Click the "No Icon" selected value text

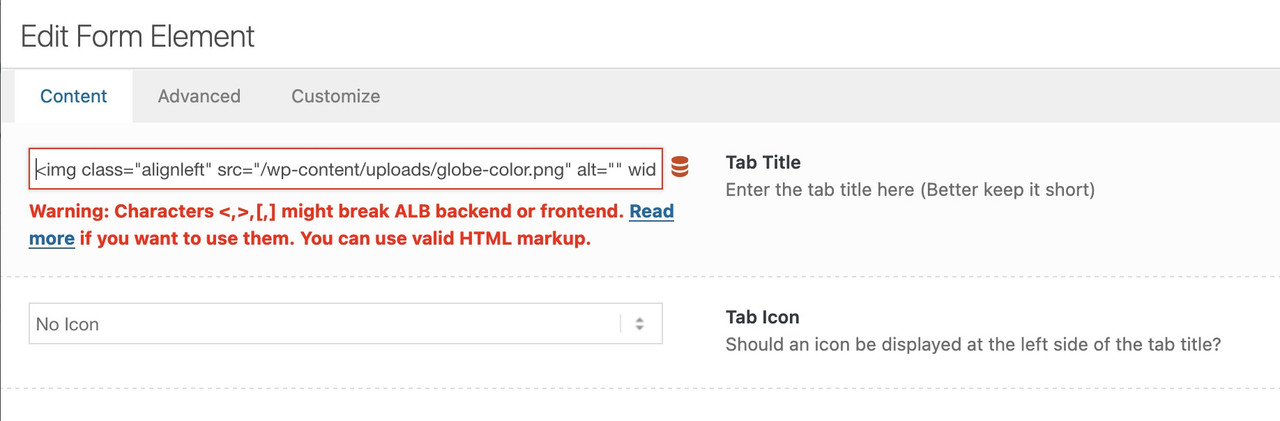tap(67, 324)
